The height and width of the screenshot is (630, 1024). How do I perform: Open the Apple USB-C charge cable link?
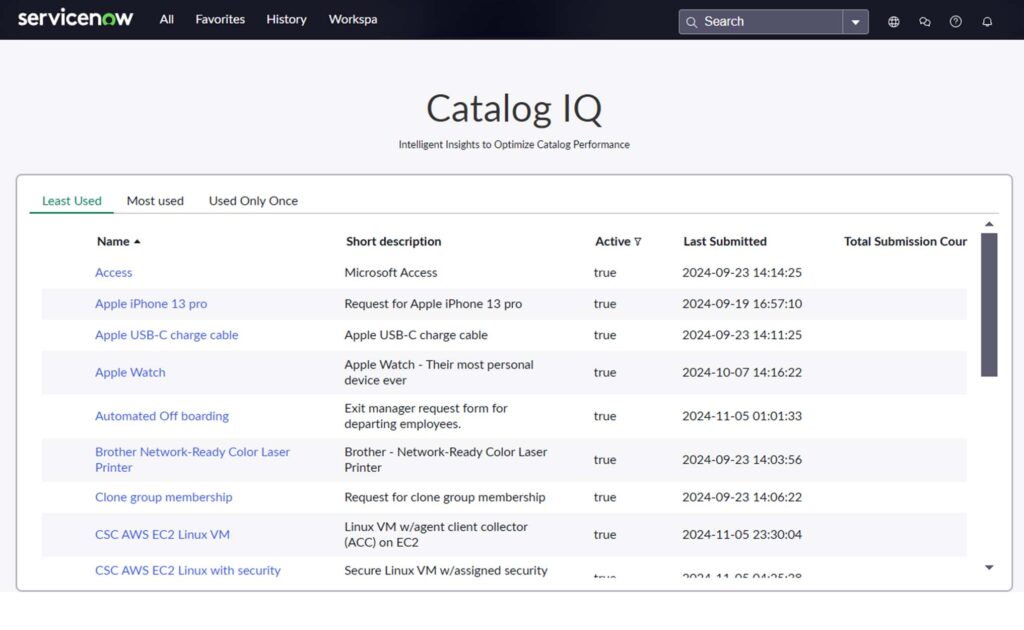pyautogui.click(x=167, y=335)
